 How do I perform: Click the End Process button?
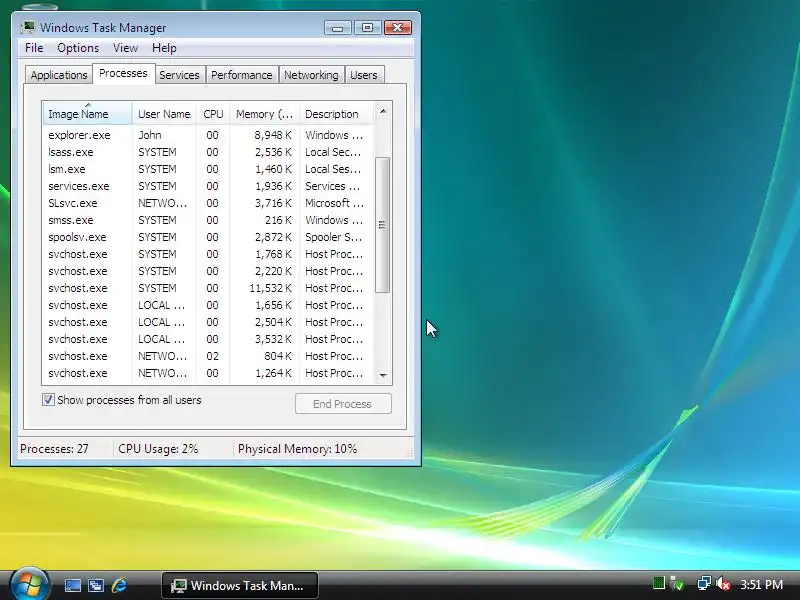pos(343,404)
